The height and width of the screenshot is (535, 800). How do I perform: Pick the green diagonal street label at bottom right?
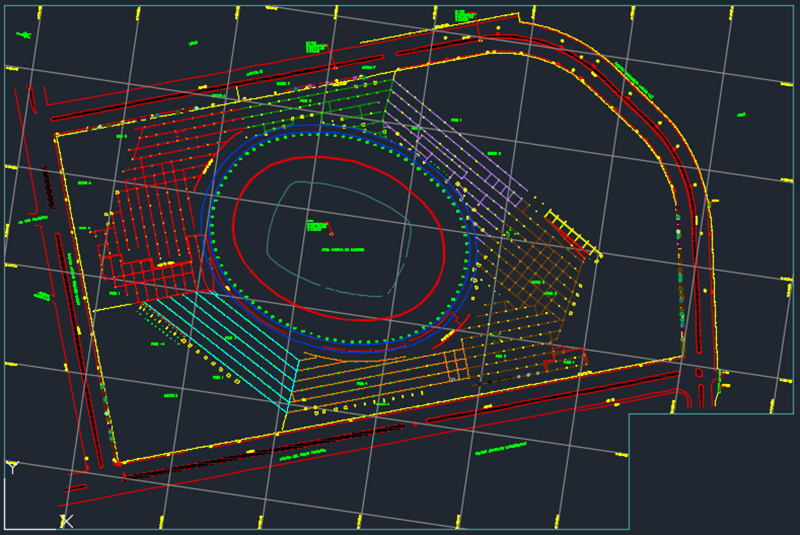[501, 448]
